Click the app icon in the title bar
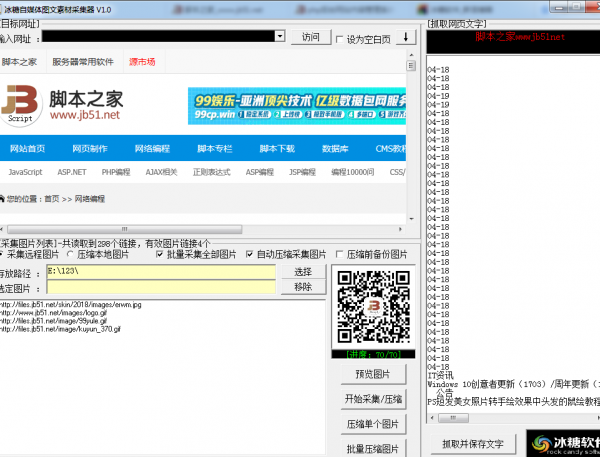 tap(6, 7)
